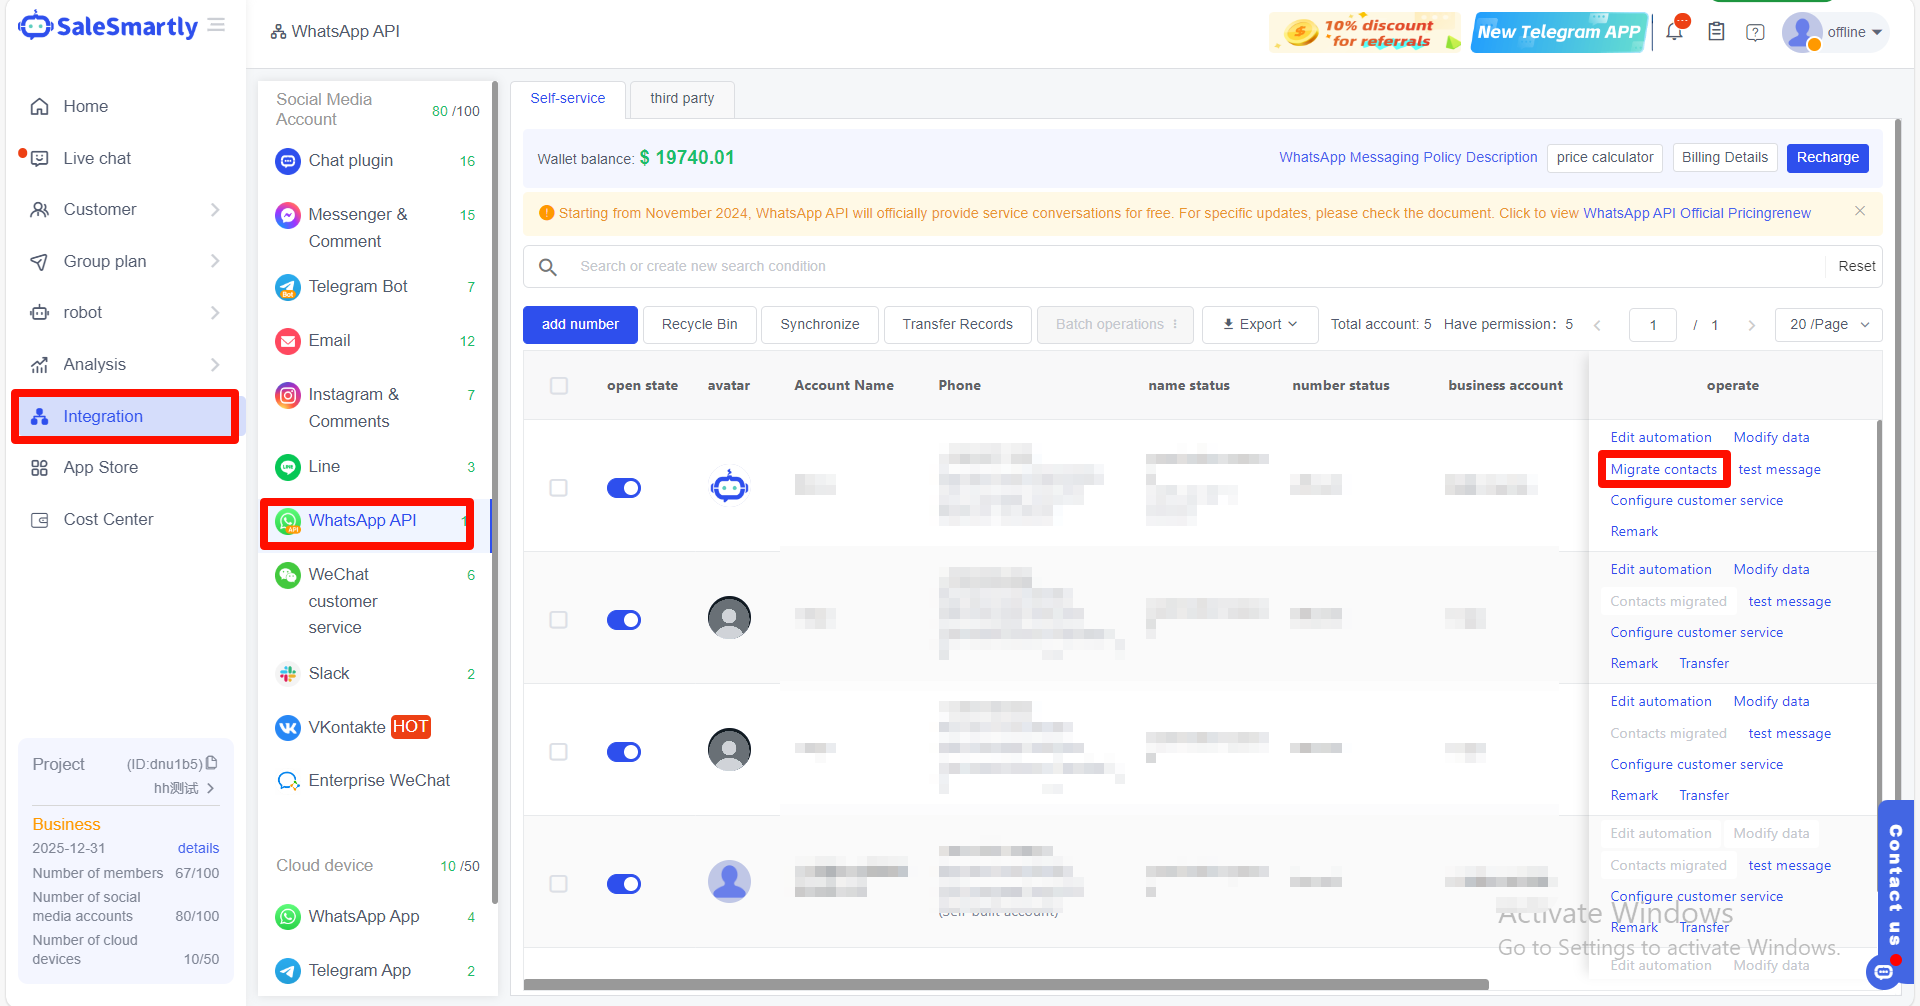Copy project ID with copy icon
The width and height of the screenshot is (1920, 1006).
coord(212,763)
